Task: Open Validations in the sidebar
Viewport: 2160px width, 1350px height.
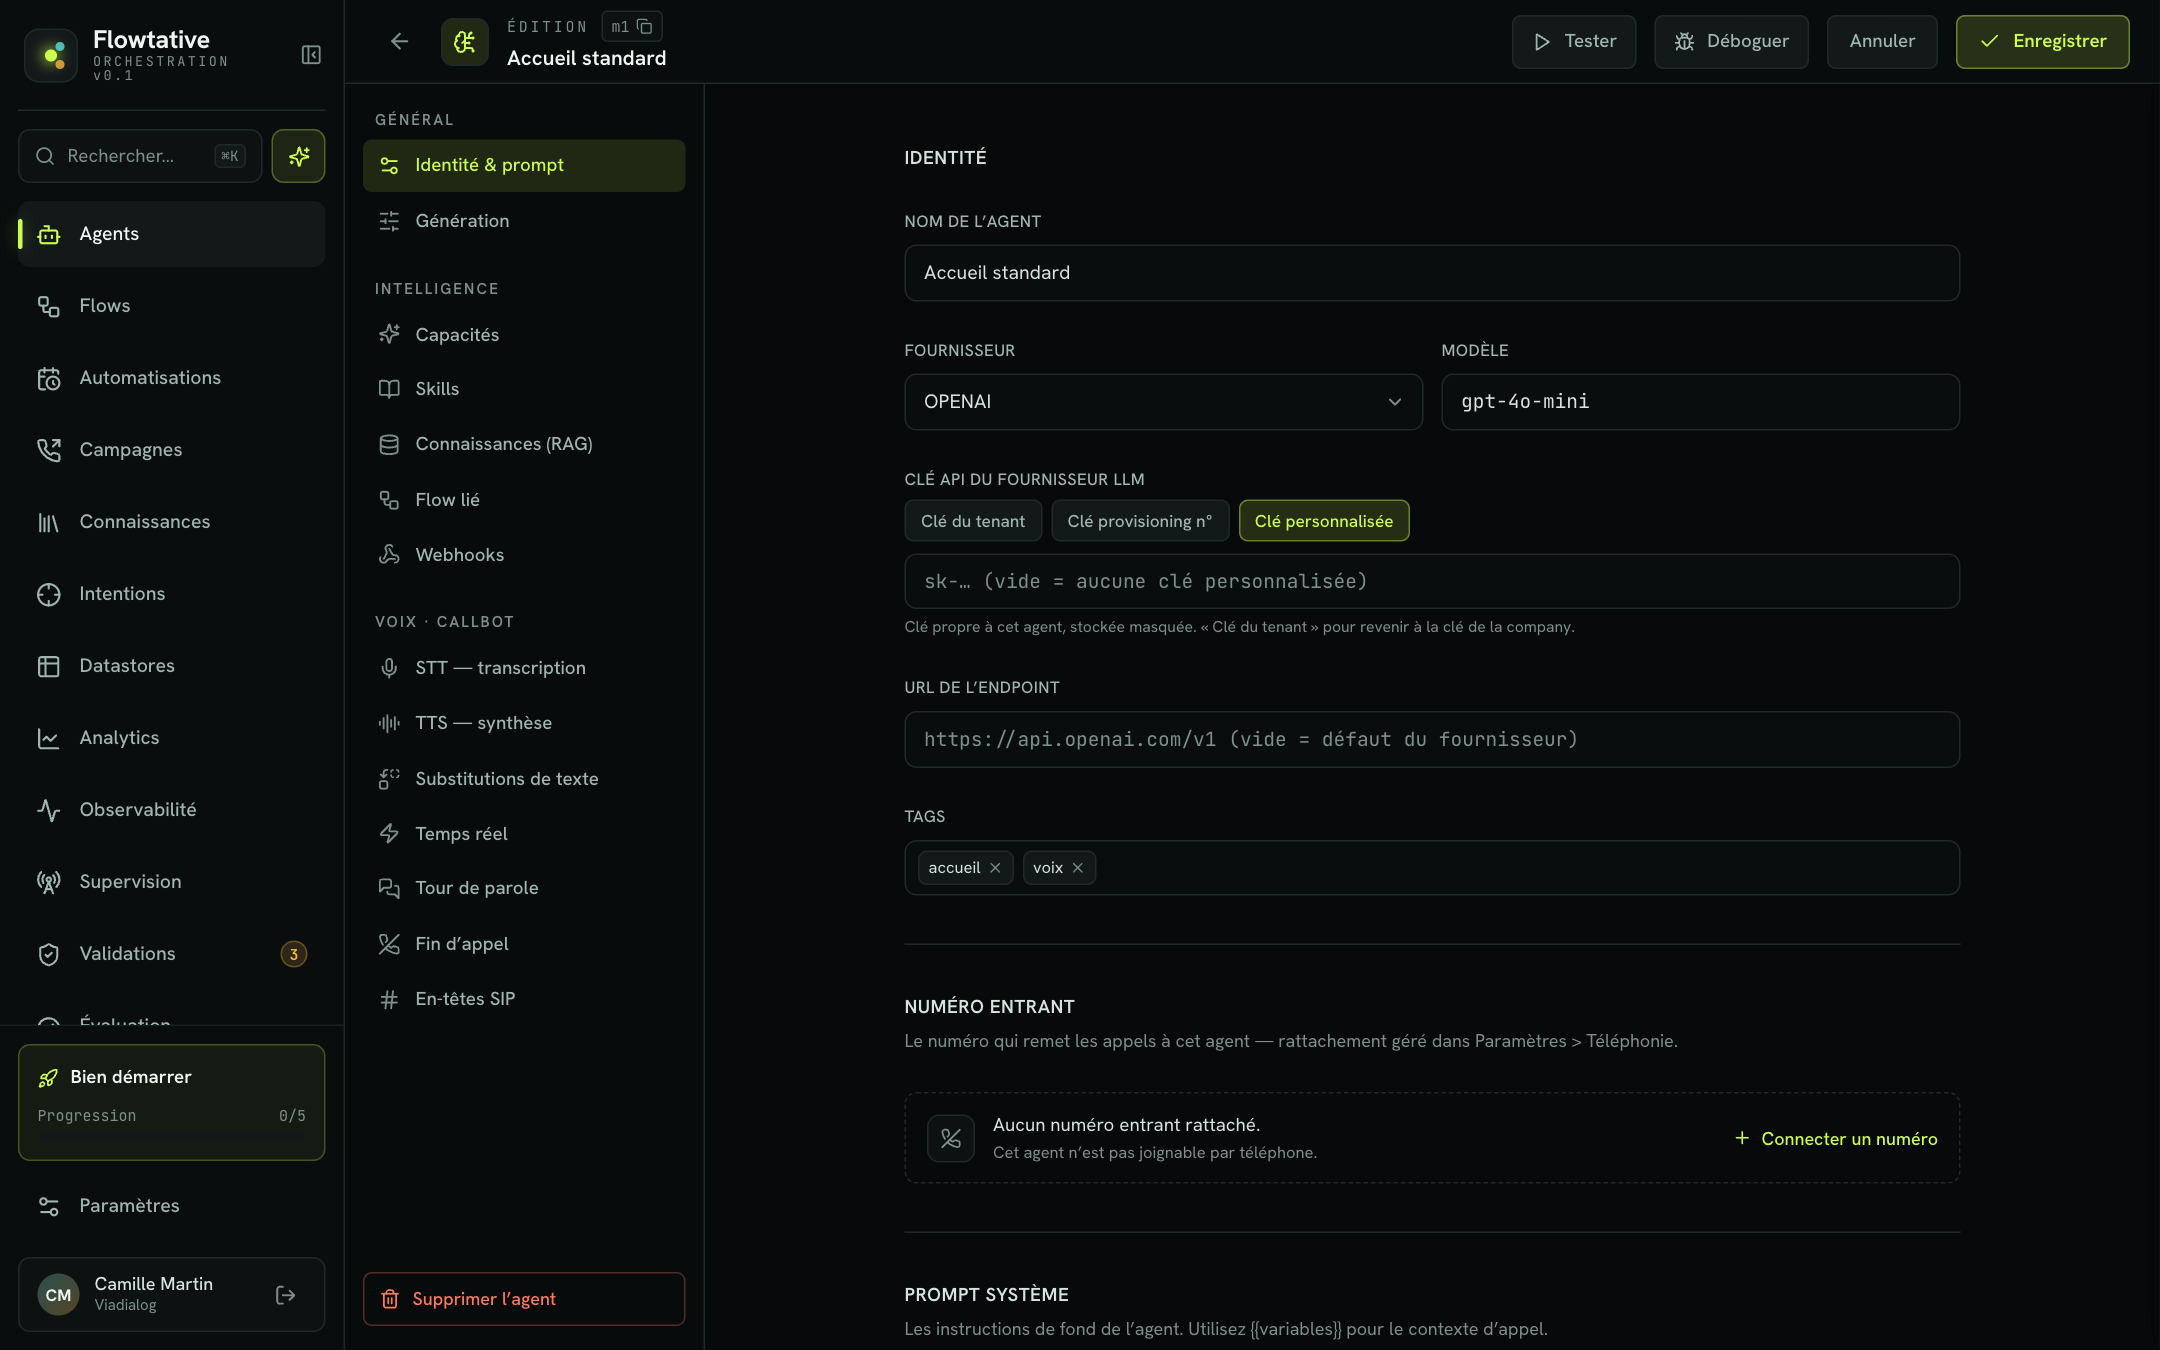Action: (172, 954)
